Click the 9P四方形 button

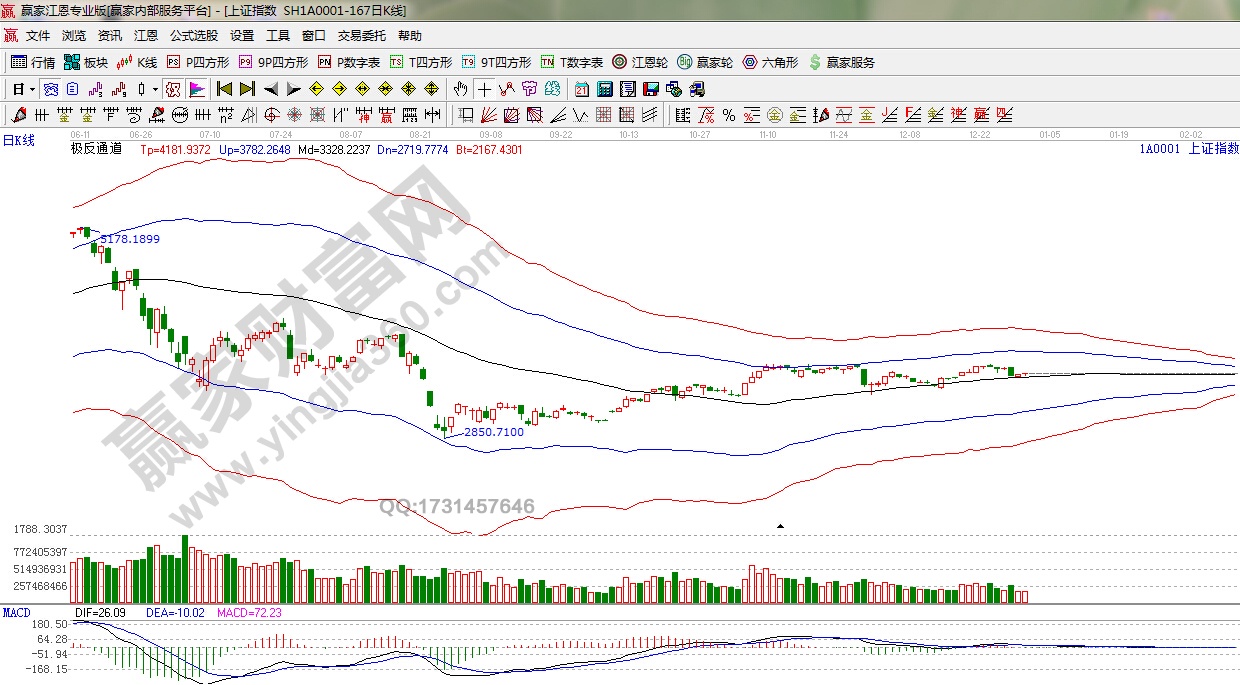pos(274,62)
